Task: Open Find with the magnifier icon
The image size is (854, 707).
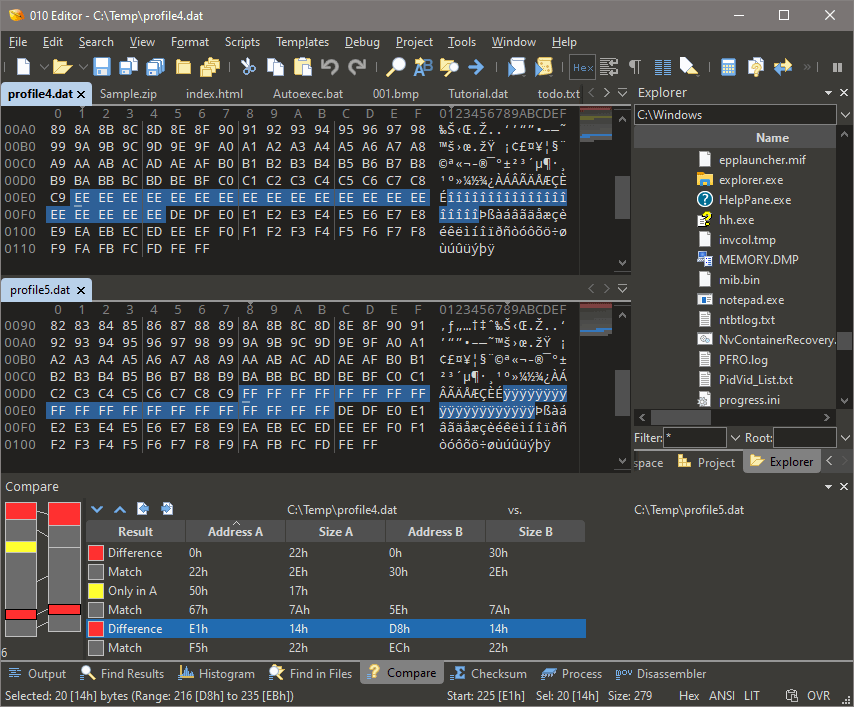Action: 396,67
